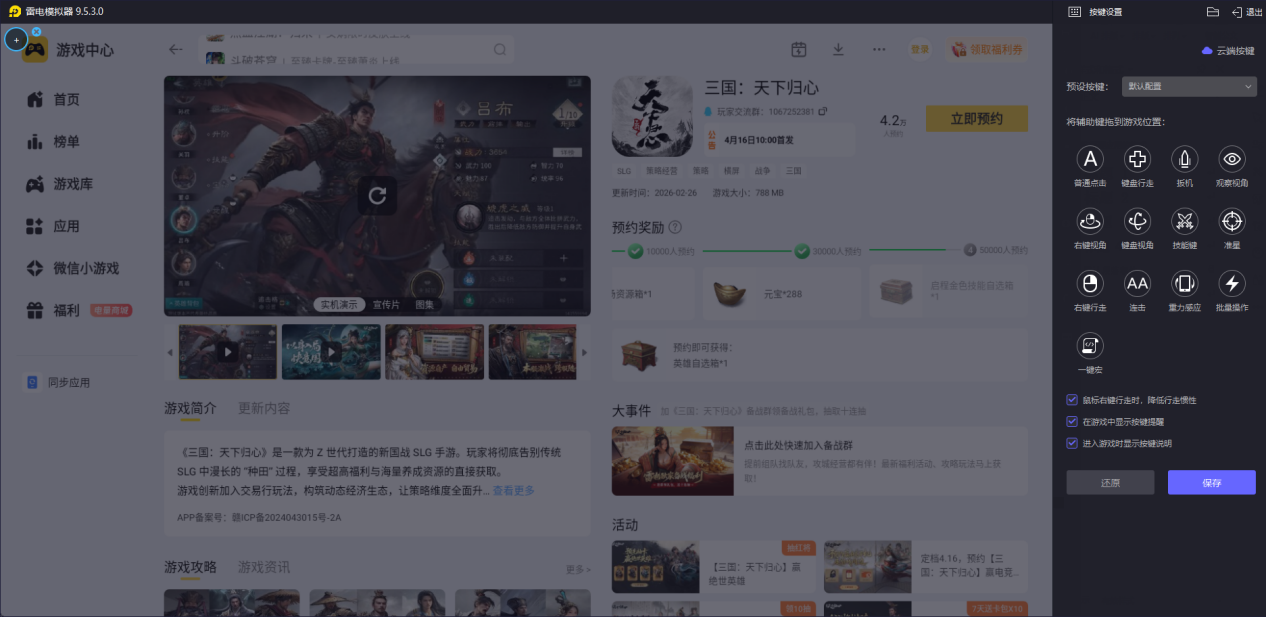1266x617 pixels.
Task: Select the 准星 crosshair tool
Action: pos(1232,221)
